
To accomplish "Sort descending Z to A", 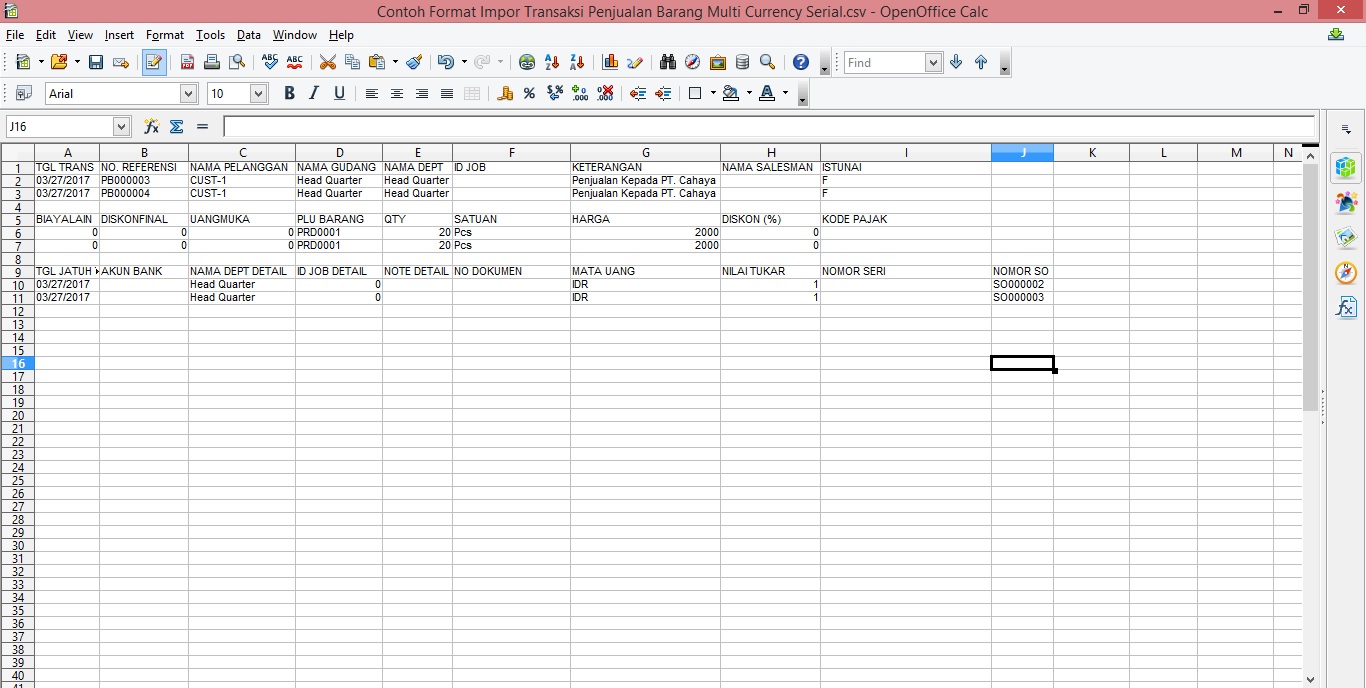I will (577, 62).
